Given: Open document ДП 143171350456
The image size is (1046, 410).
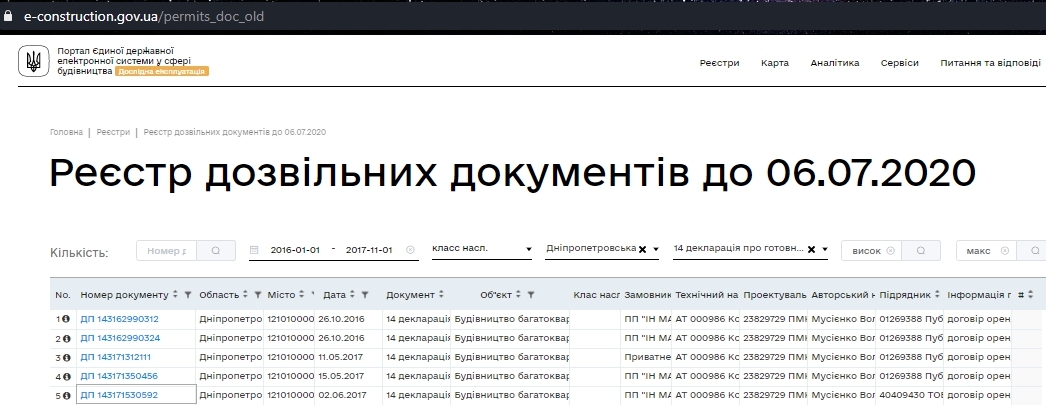Looking at the screenshot, I should (x=119, y=376).
